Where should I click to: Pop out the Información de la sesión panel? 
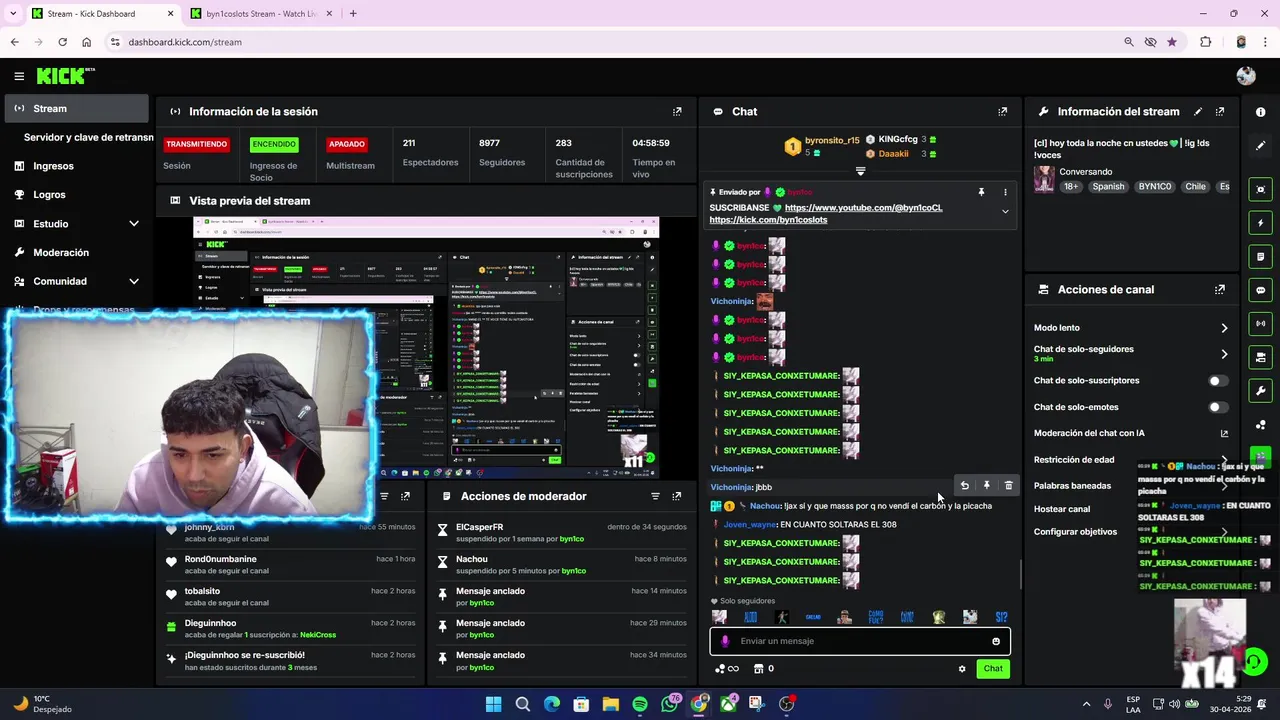point(677,111)
